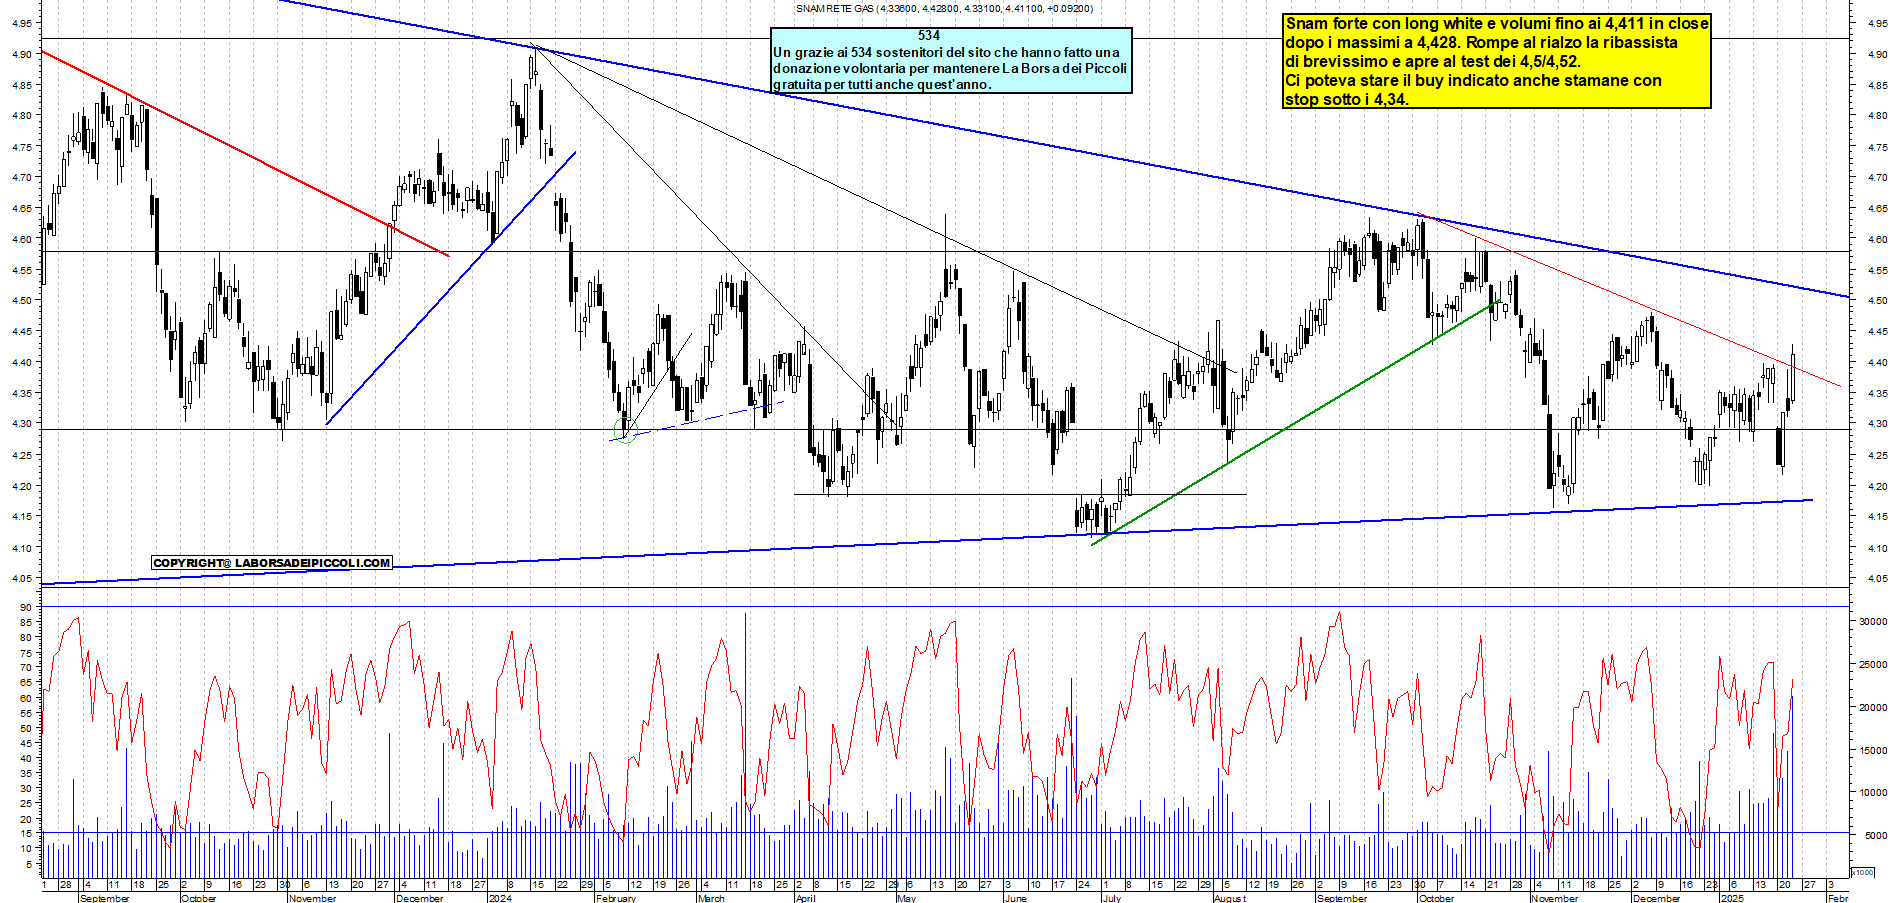This screenshot has width=1890, height=903.
Task: Click the 25000 volume scale label
Action: (1872, 664)
